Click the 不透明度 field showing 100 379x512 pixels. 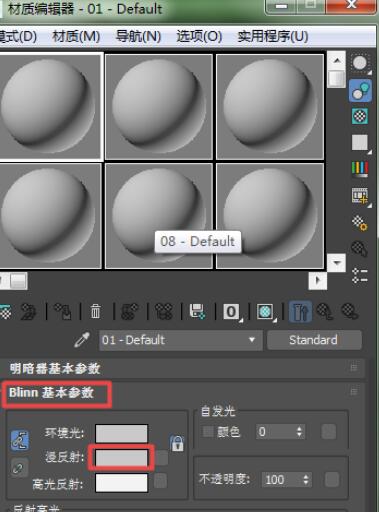pos(282,480)
